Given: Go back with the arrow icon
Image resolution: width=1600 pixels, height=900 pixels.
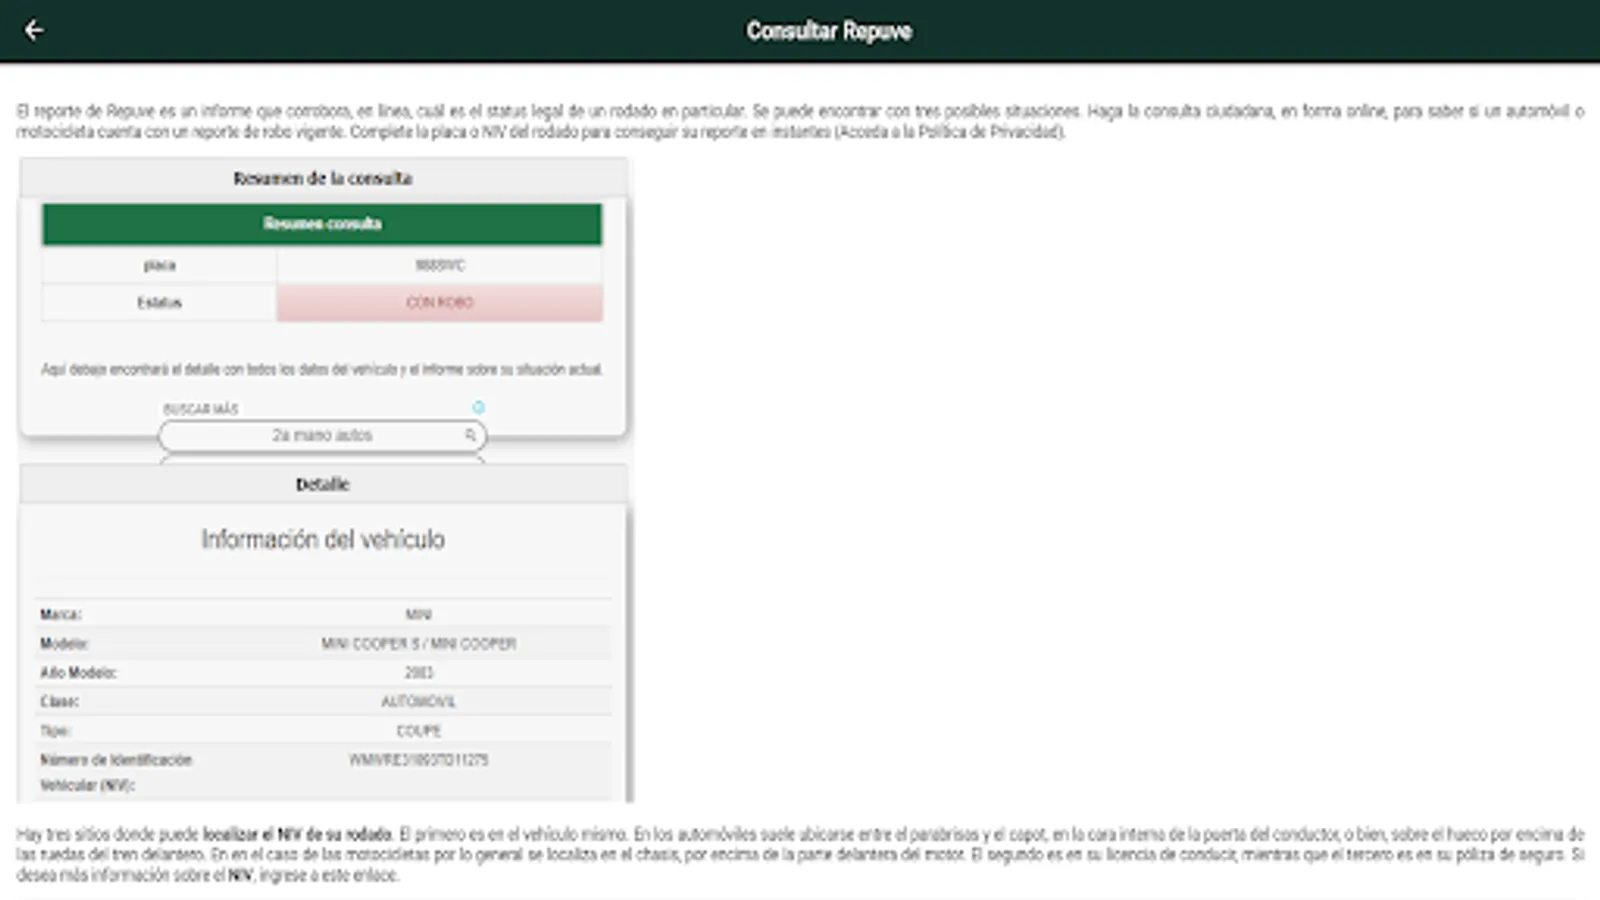Looking at the screenshot, I should [34, 30].
